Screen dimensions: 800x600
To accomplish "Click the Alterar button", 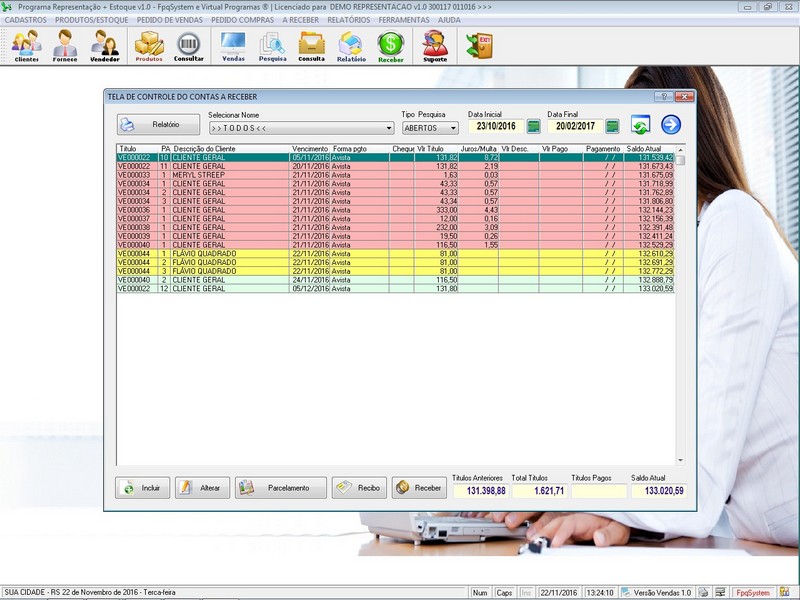I will 203,488.
